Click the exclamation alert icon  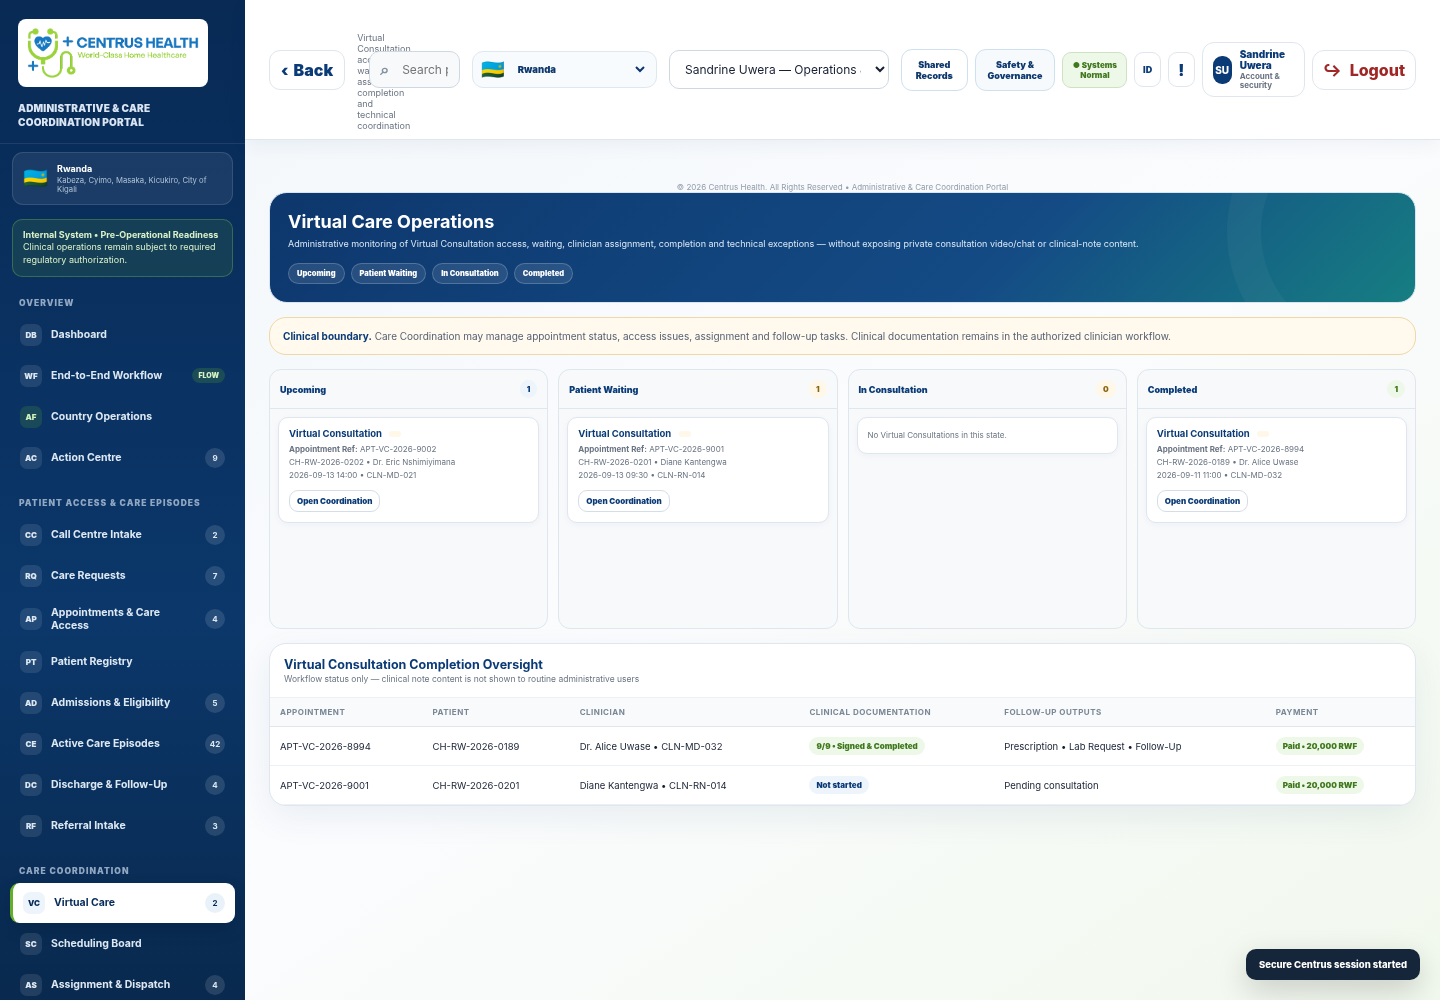tap(1181, 70)
